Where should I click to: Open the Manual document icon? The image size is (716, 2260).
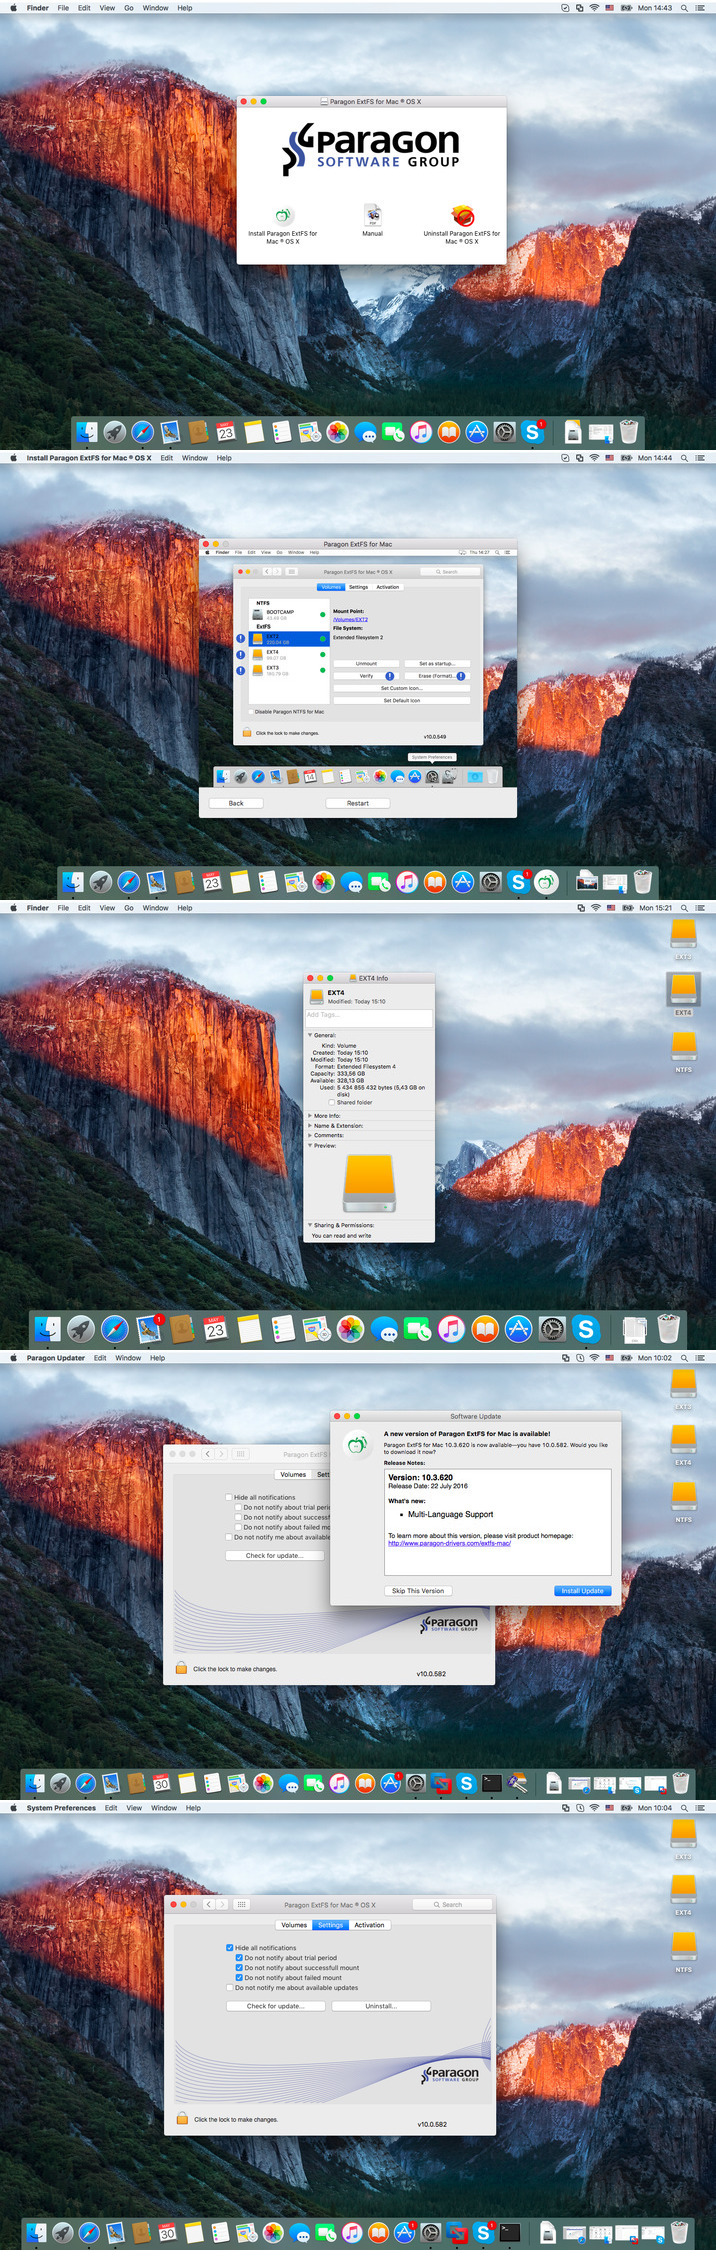coord(372,215)
